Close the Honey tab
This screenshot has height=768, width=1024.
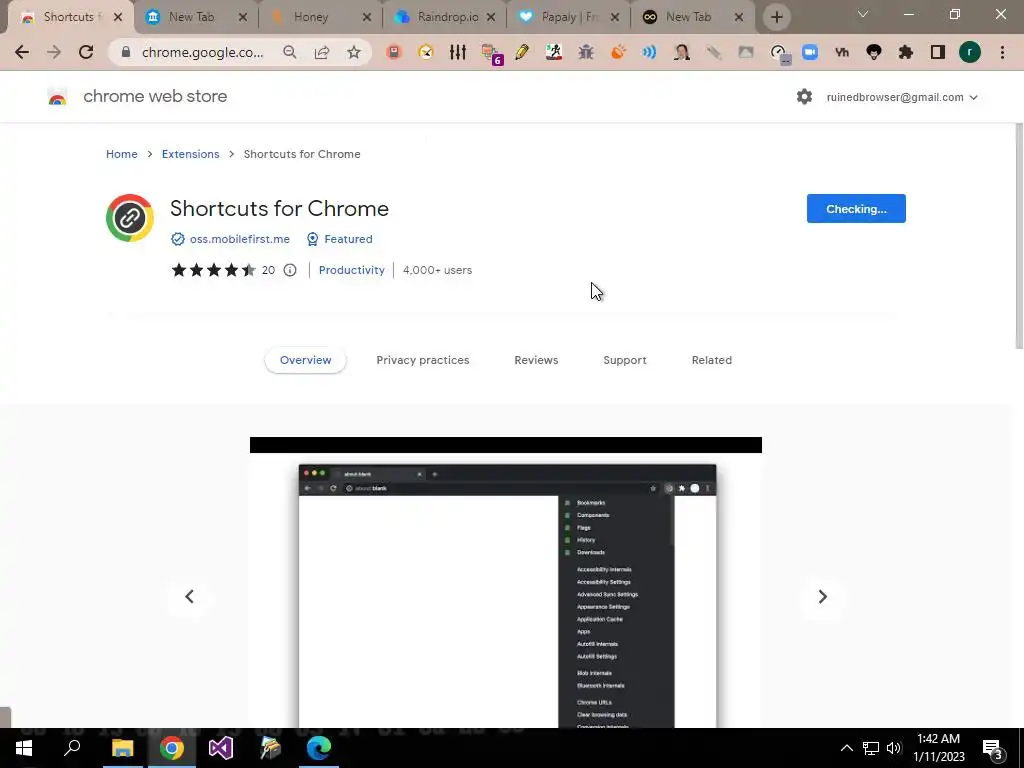366,17
